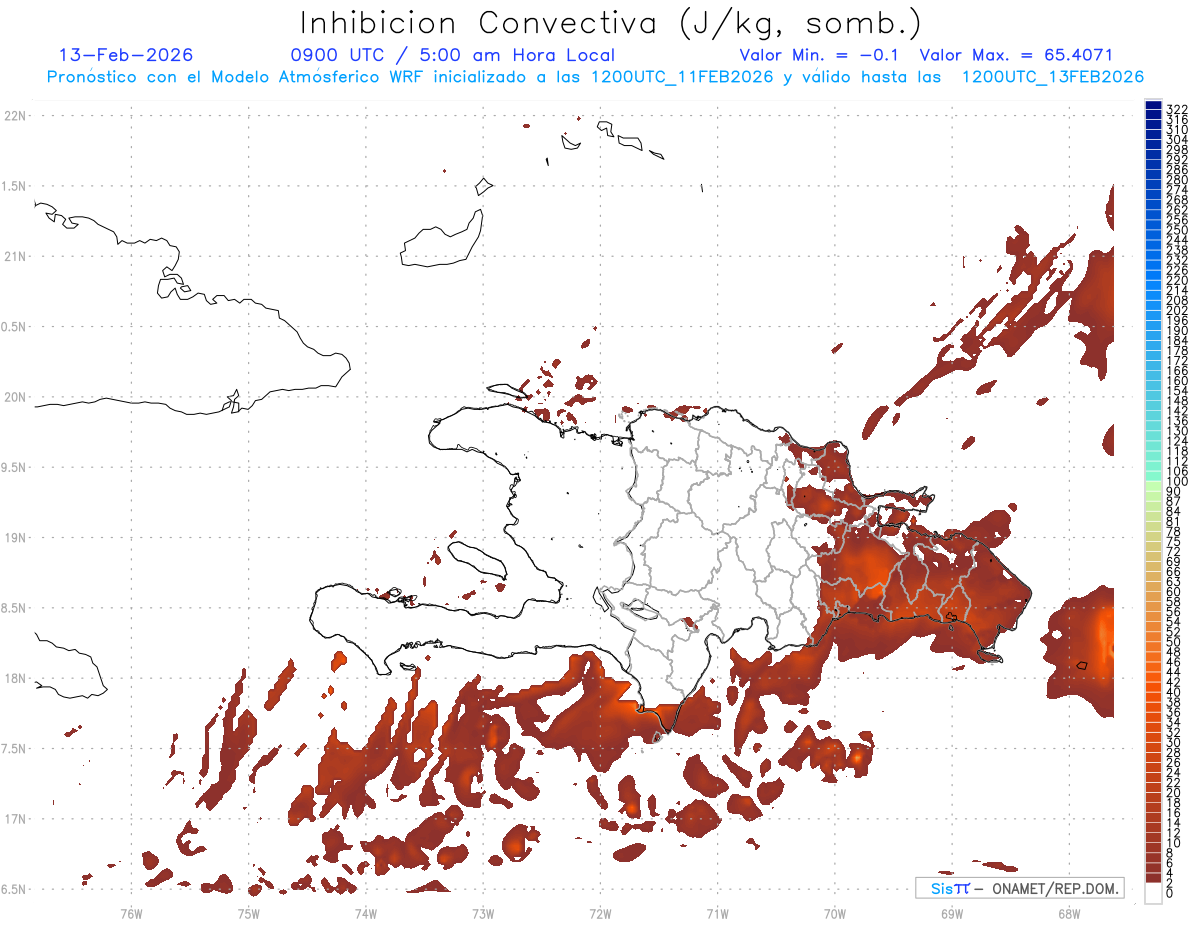Click the "0" value at the scale bottom
This screenshot has width=1200, height=927.
point(1171,894)
